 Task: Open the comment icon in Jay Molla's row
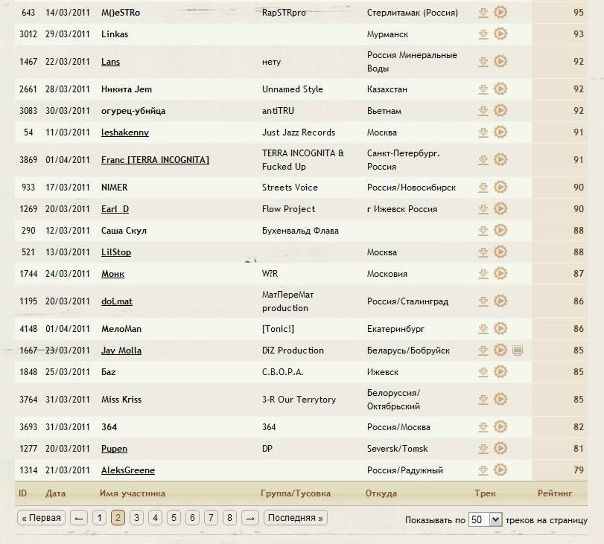(x=517, y=351)
